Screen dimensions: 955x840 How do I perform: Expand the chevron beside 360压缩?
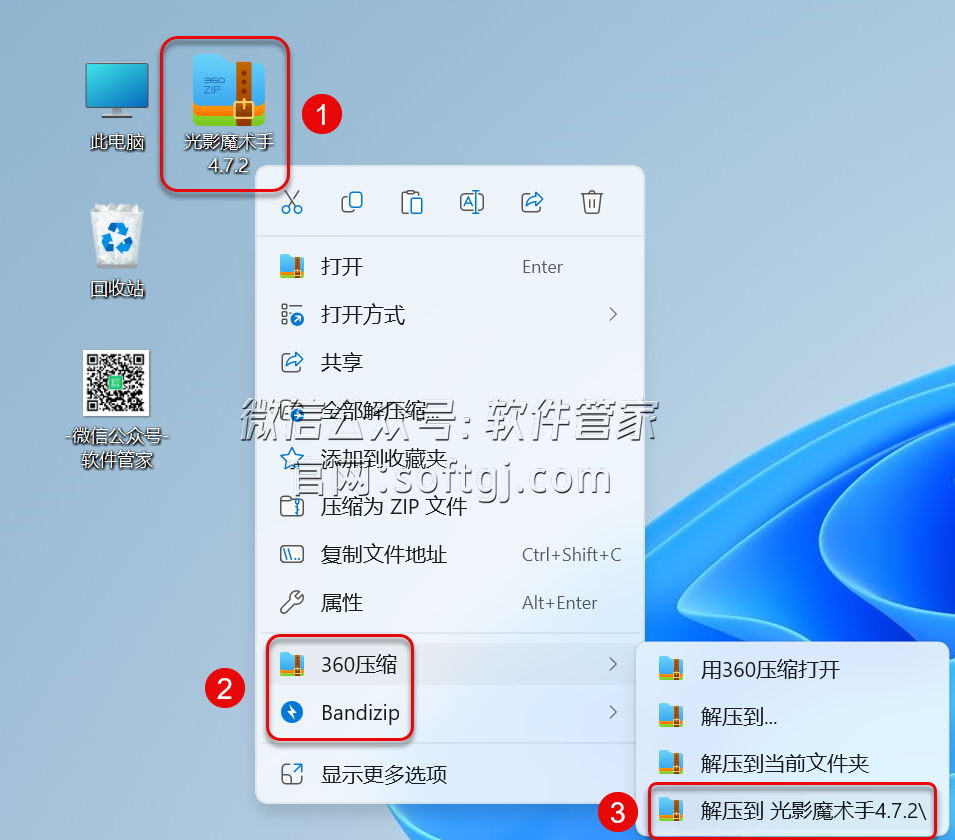(613, 664)
